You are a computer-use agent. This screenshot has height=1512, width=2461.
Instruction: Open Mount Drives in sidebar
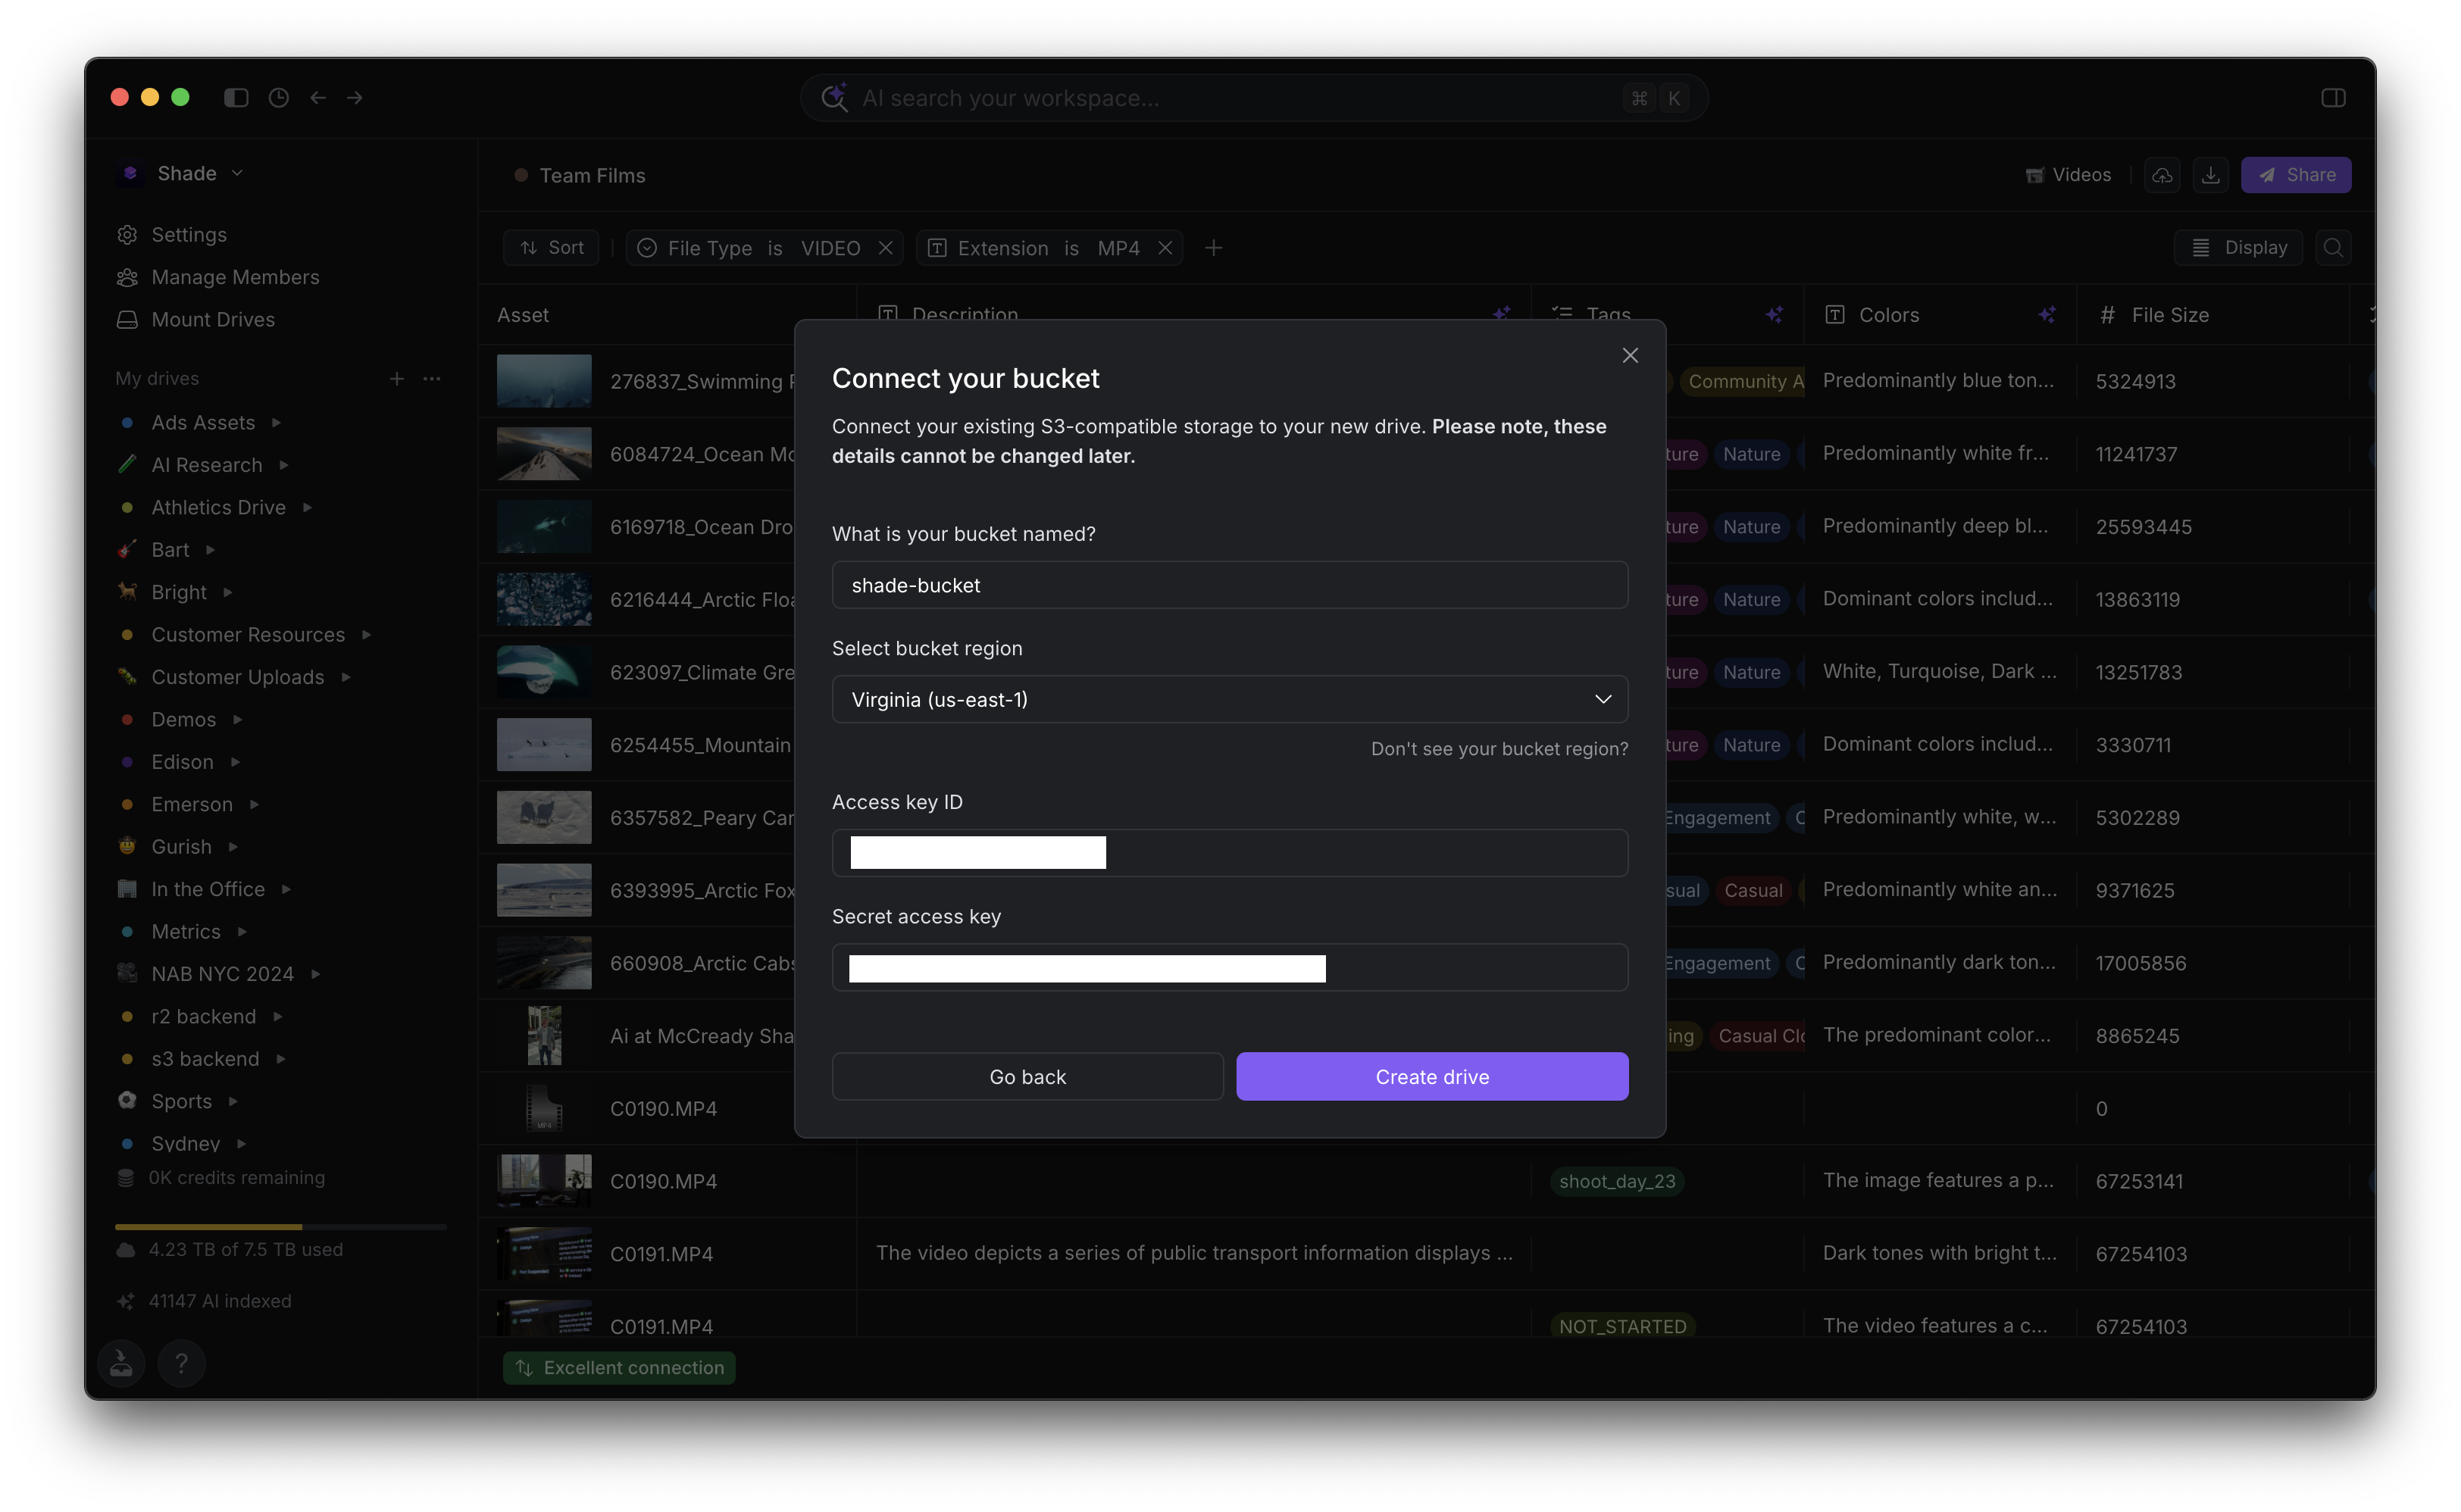pyautogui.click(x=212, y=319)
